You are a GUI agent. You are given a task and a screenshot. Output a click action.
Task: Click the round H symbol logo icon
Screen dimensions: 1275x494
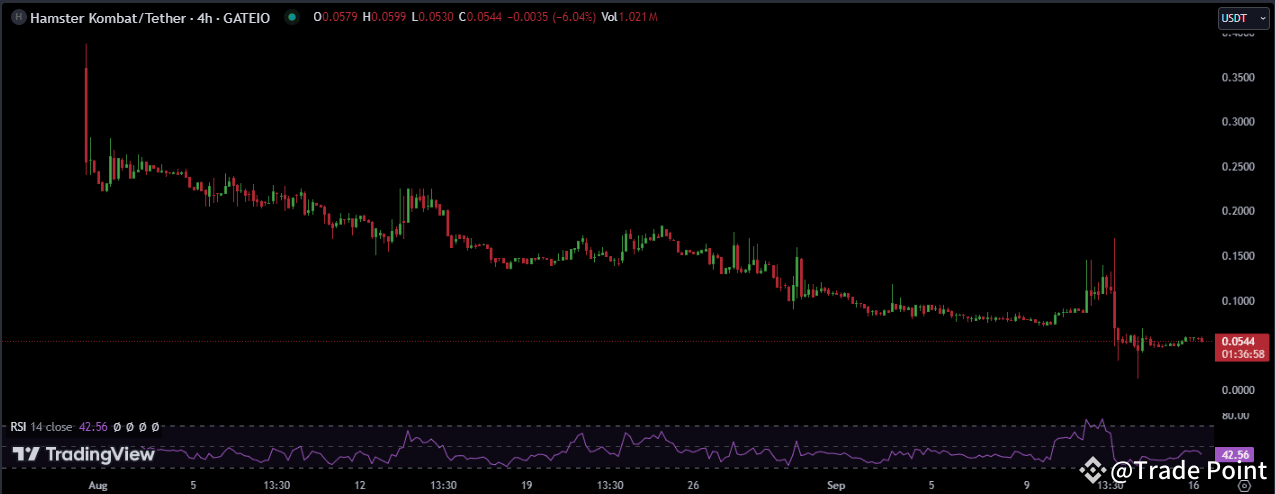(x=17, y=18)
